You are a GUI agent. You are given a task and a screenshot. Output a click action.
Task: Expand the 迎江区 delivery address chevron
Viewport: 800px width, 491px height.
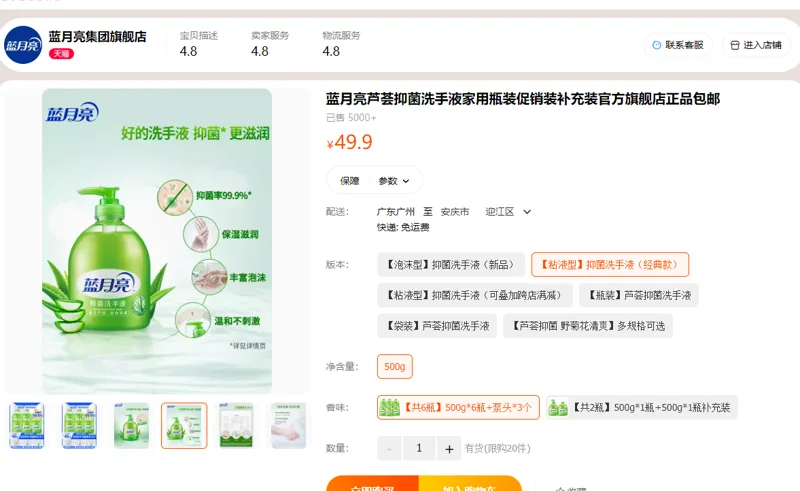click(527, 212)
